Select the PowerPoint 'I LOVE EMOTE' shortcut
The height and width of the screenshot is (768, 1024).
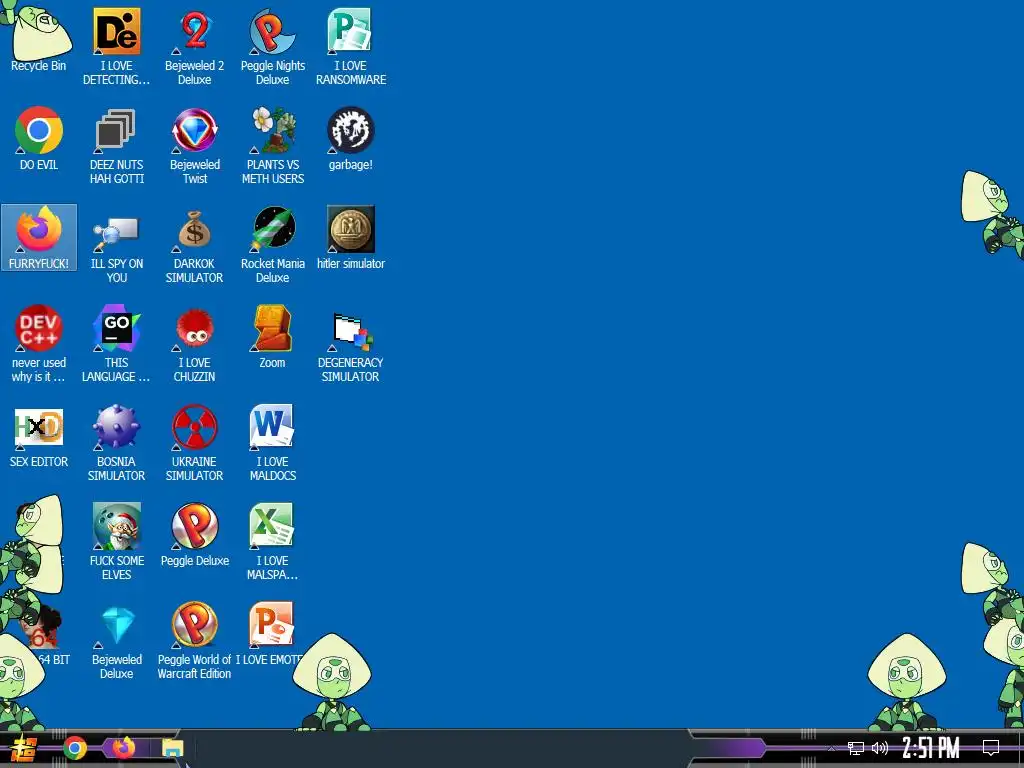click(x=272, y=634)
